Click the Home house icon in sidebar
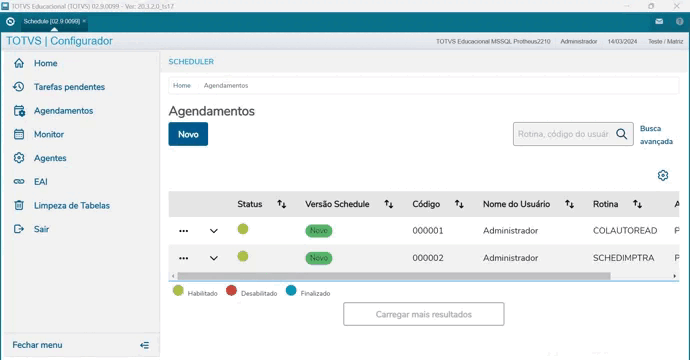Viewport: 690px width, 360px height. (19, 63)
